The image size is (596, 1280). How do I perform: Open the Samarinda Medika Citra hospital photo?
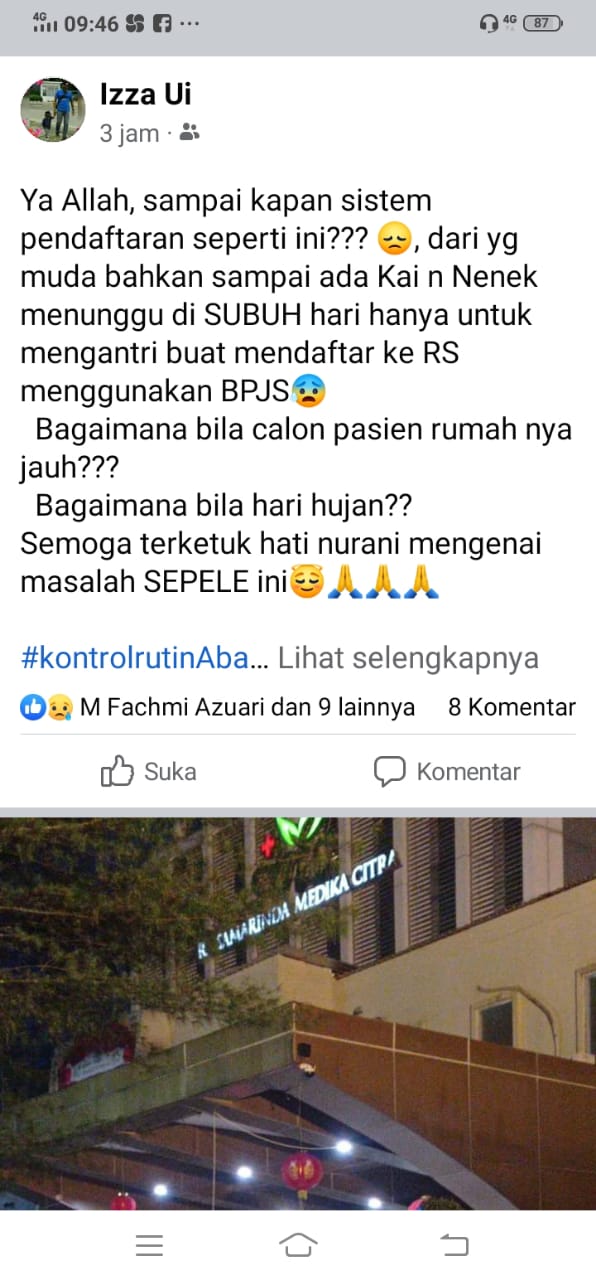pos(298,1013)
